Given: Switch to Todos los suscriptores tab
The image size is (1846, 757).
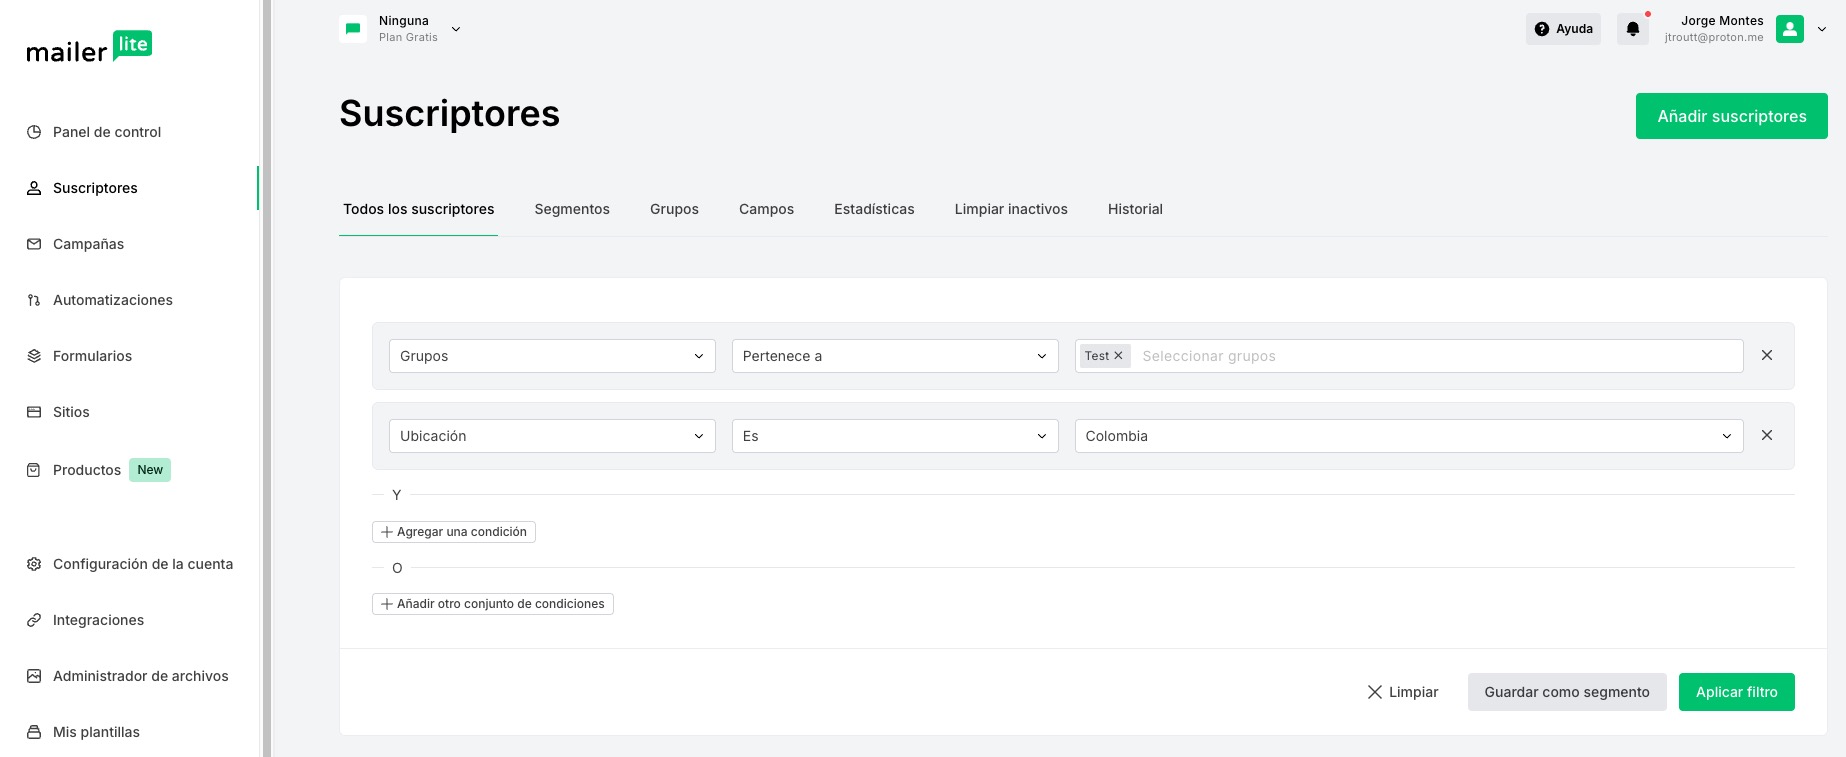Looking at the screenshot, I should tap(419, 209).
